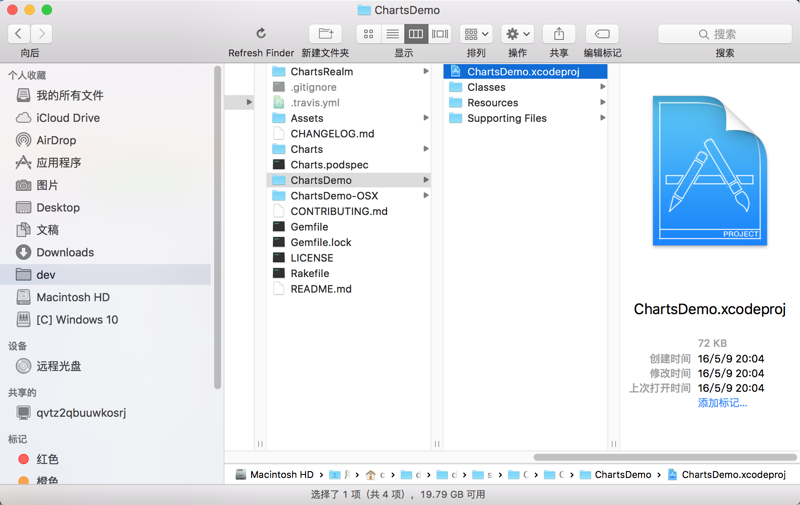Select CHANGELOG.md file
Image resolution: width=800 pixels, height=505 pixels.
click(x=349, y=134)
